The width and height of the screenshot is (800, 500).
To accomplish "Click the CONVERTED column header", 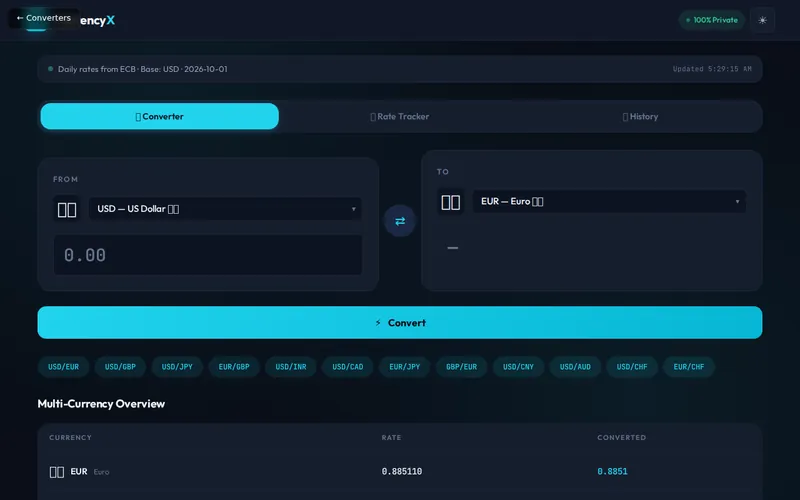I will click(621, 437).
